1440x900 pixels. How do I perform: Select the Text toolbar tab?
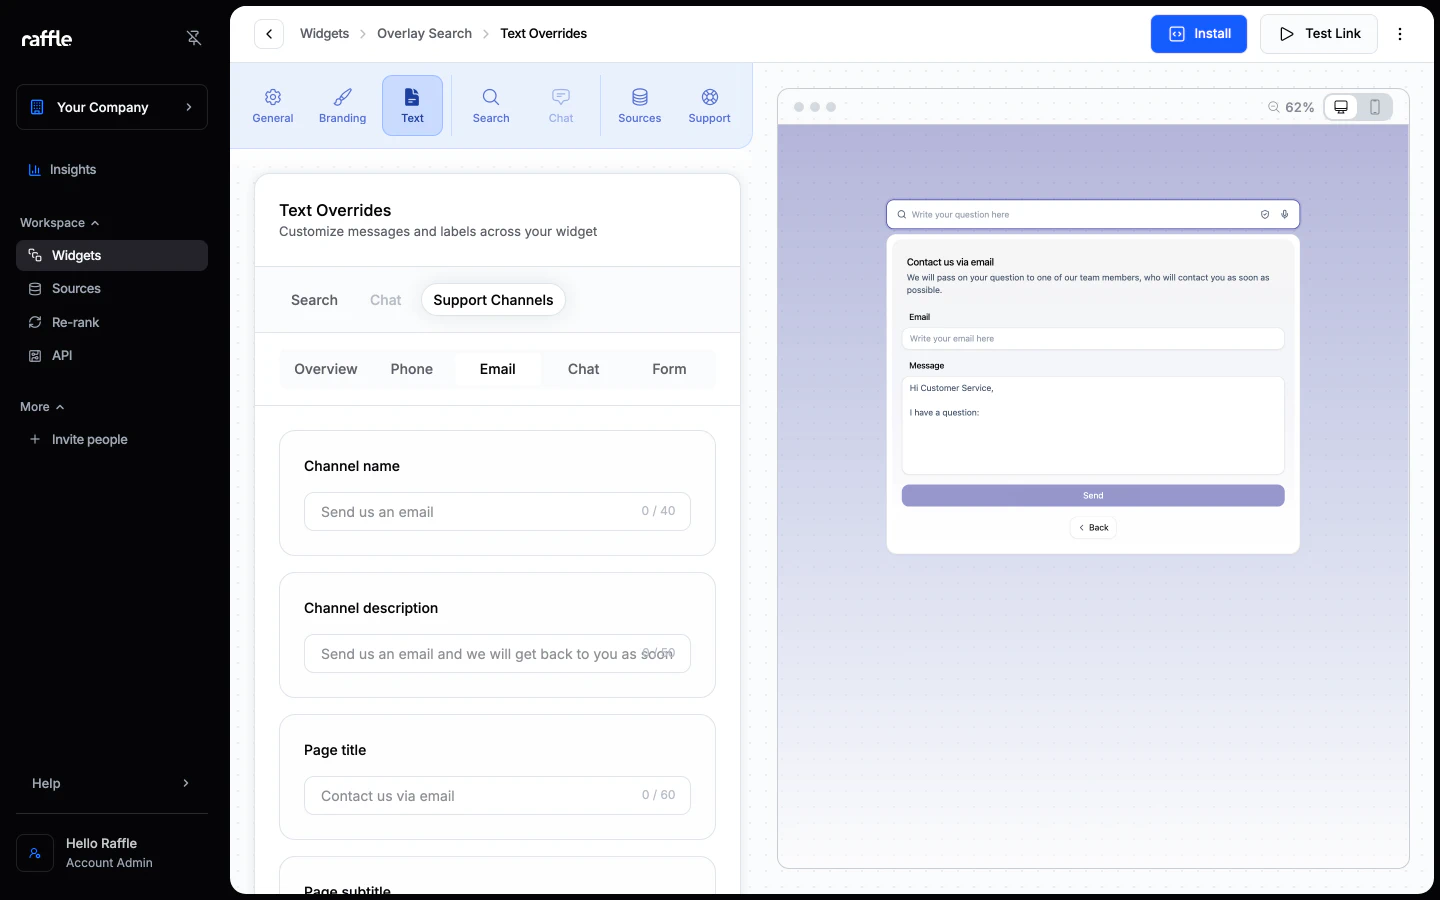(413, 106)
